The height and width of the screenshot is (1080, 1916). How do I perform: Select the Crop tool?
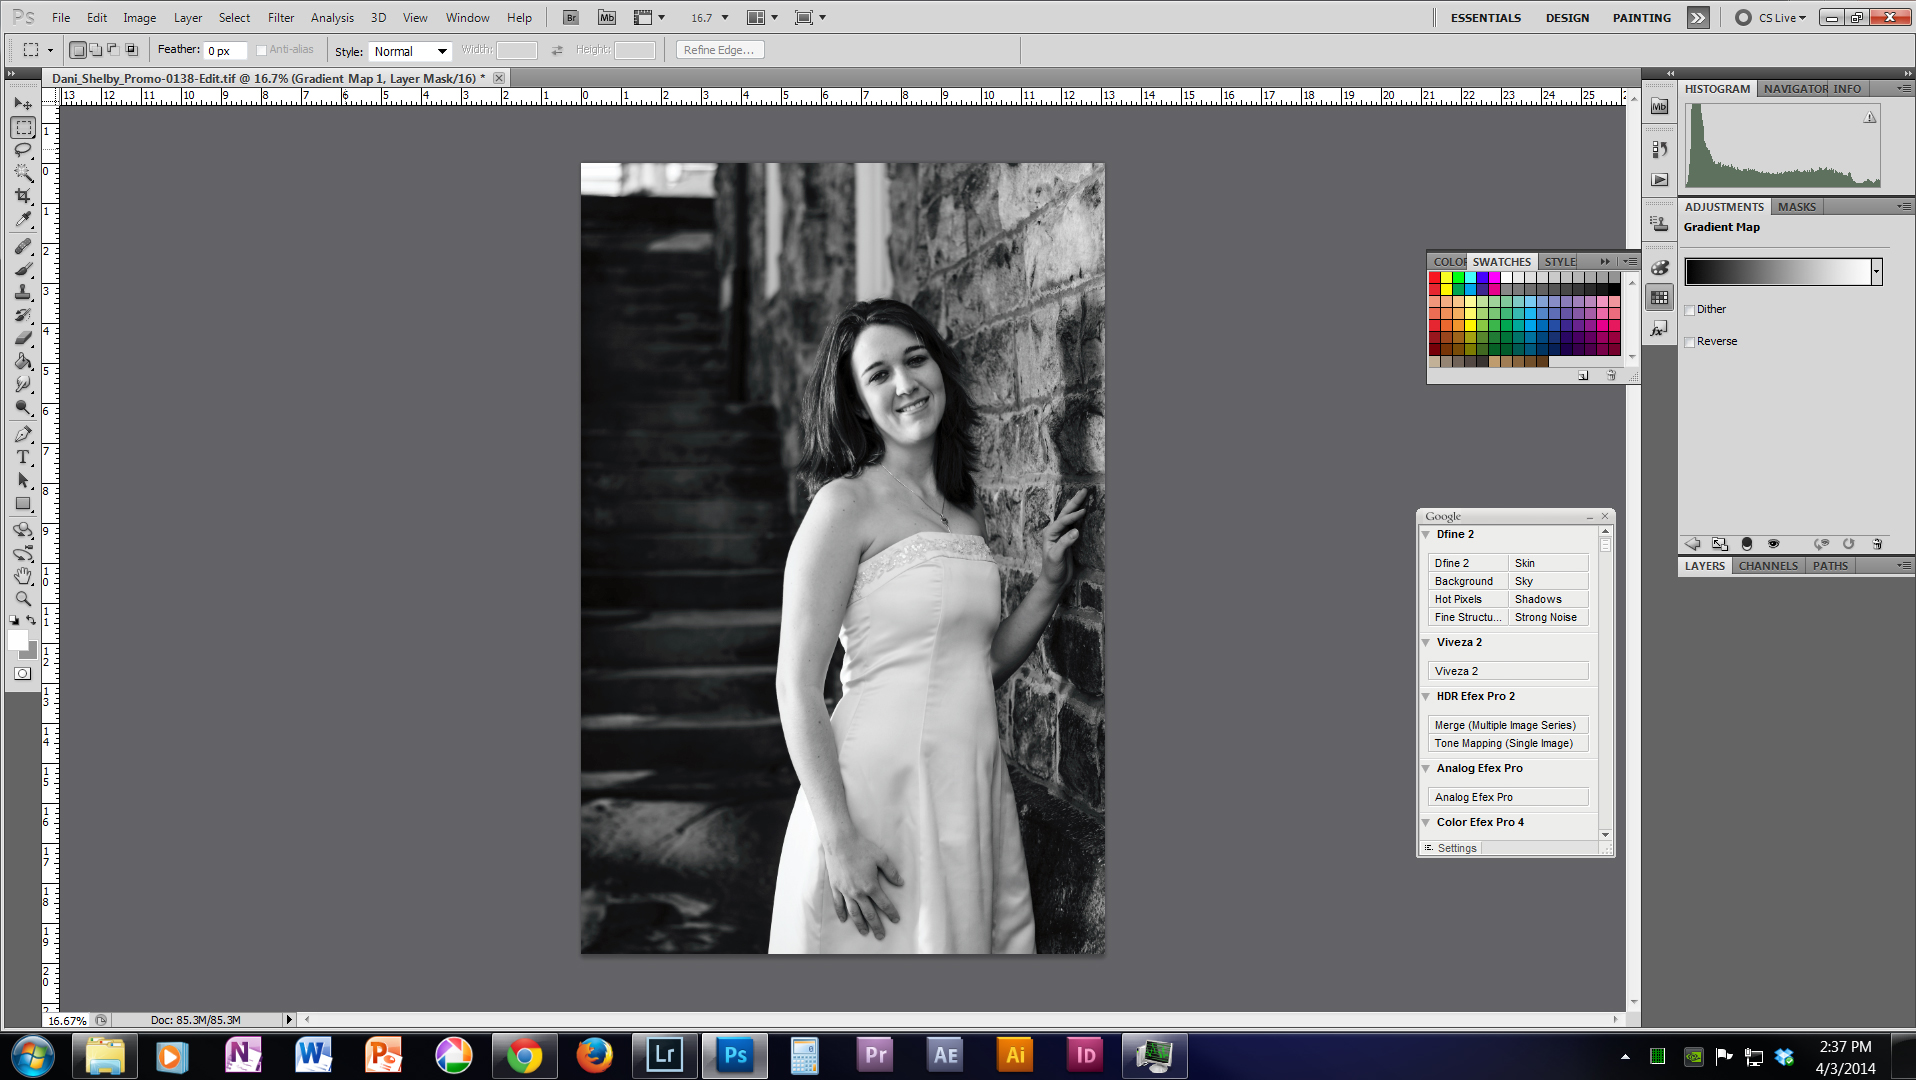(23, 196)
